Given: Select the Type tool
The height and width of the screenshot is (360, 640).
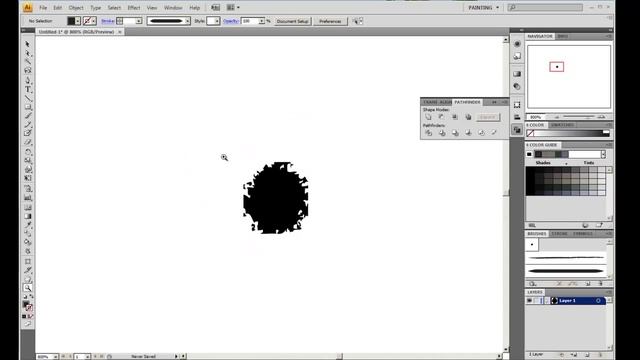Looking at the screenshot, I should tap(27, 89).
